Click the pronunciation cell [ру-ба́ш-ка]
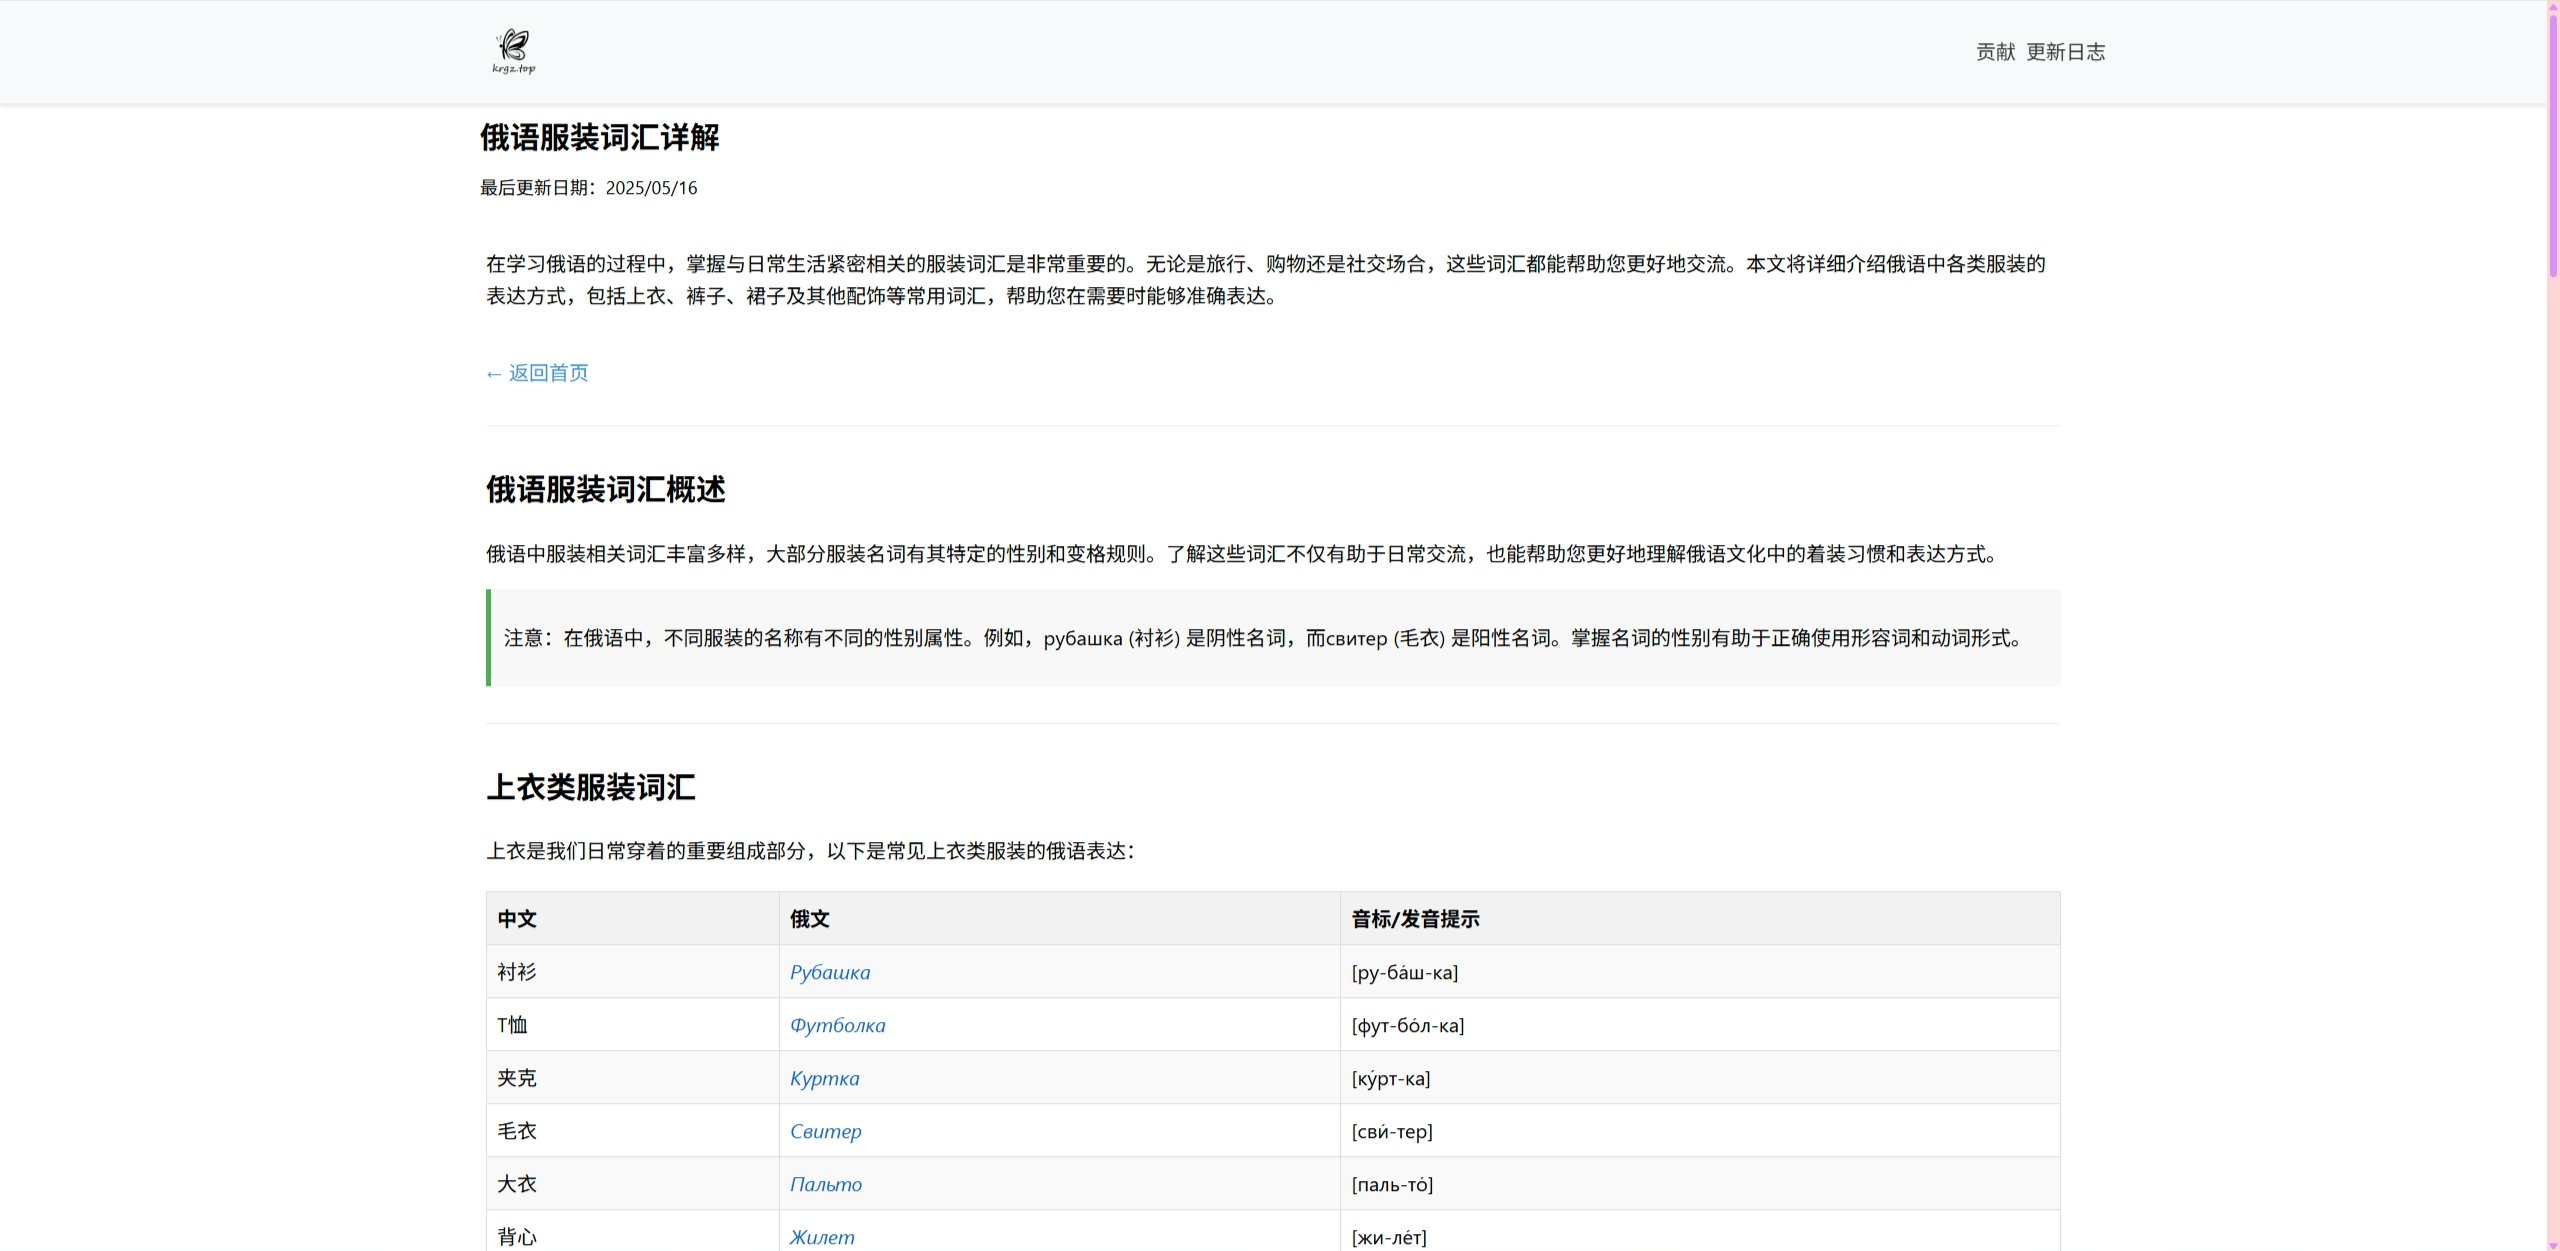The width and height of the screenshot is (2560, 1251). coord(1404,971)
